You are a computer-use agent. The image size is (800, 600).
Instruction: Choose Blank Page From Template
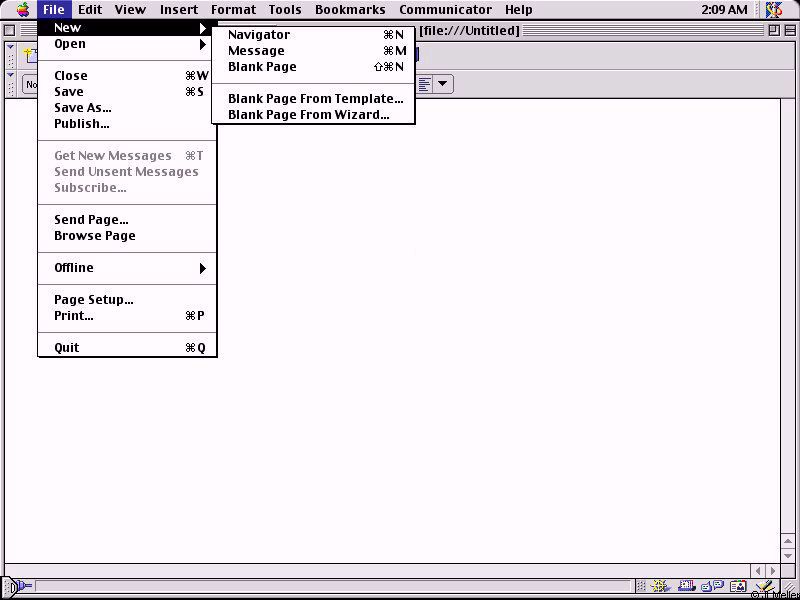tap(315, 99)
